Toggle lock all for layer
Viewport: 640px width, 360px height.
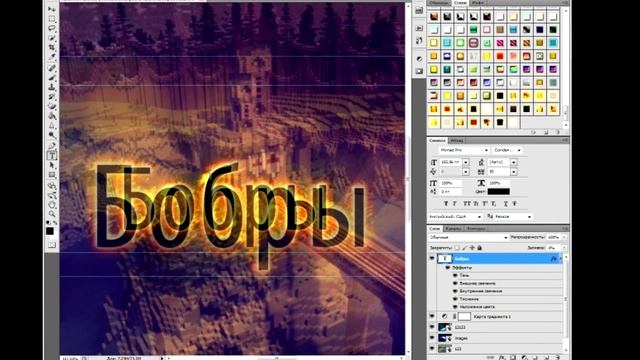pyautogui.click(x=480, y=248)
